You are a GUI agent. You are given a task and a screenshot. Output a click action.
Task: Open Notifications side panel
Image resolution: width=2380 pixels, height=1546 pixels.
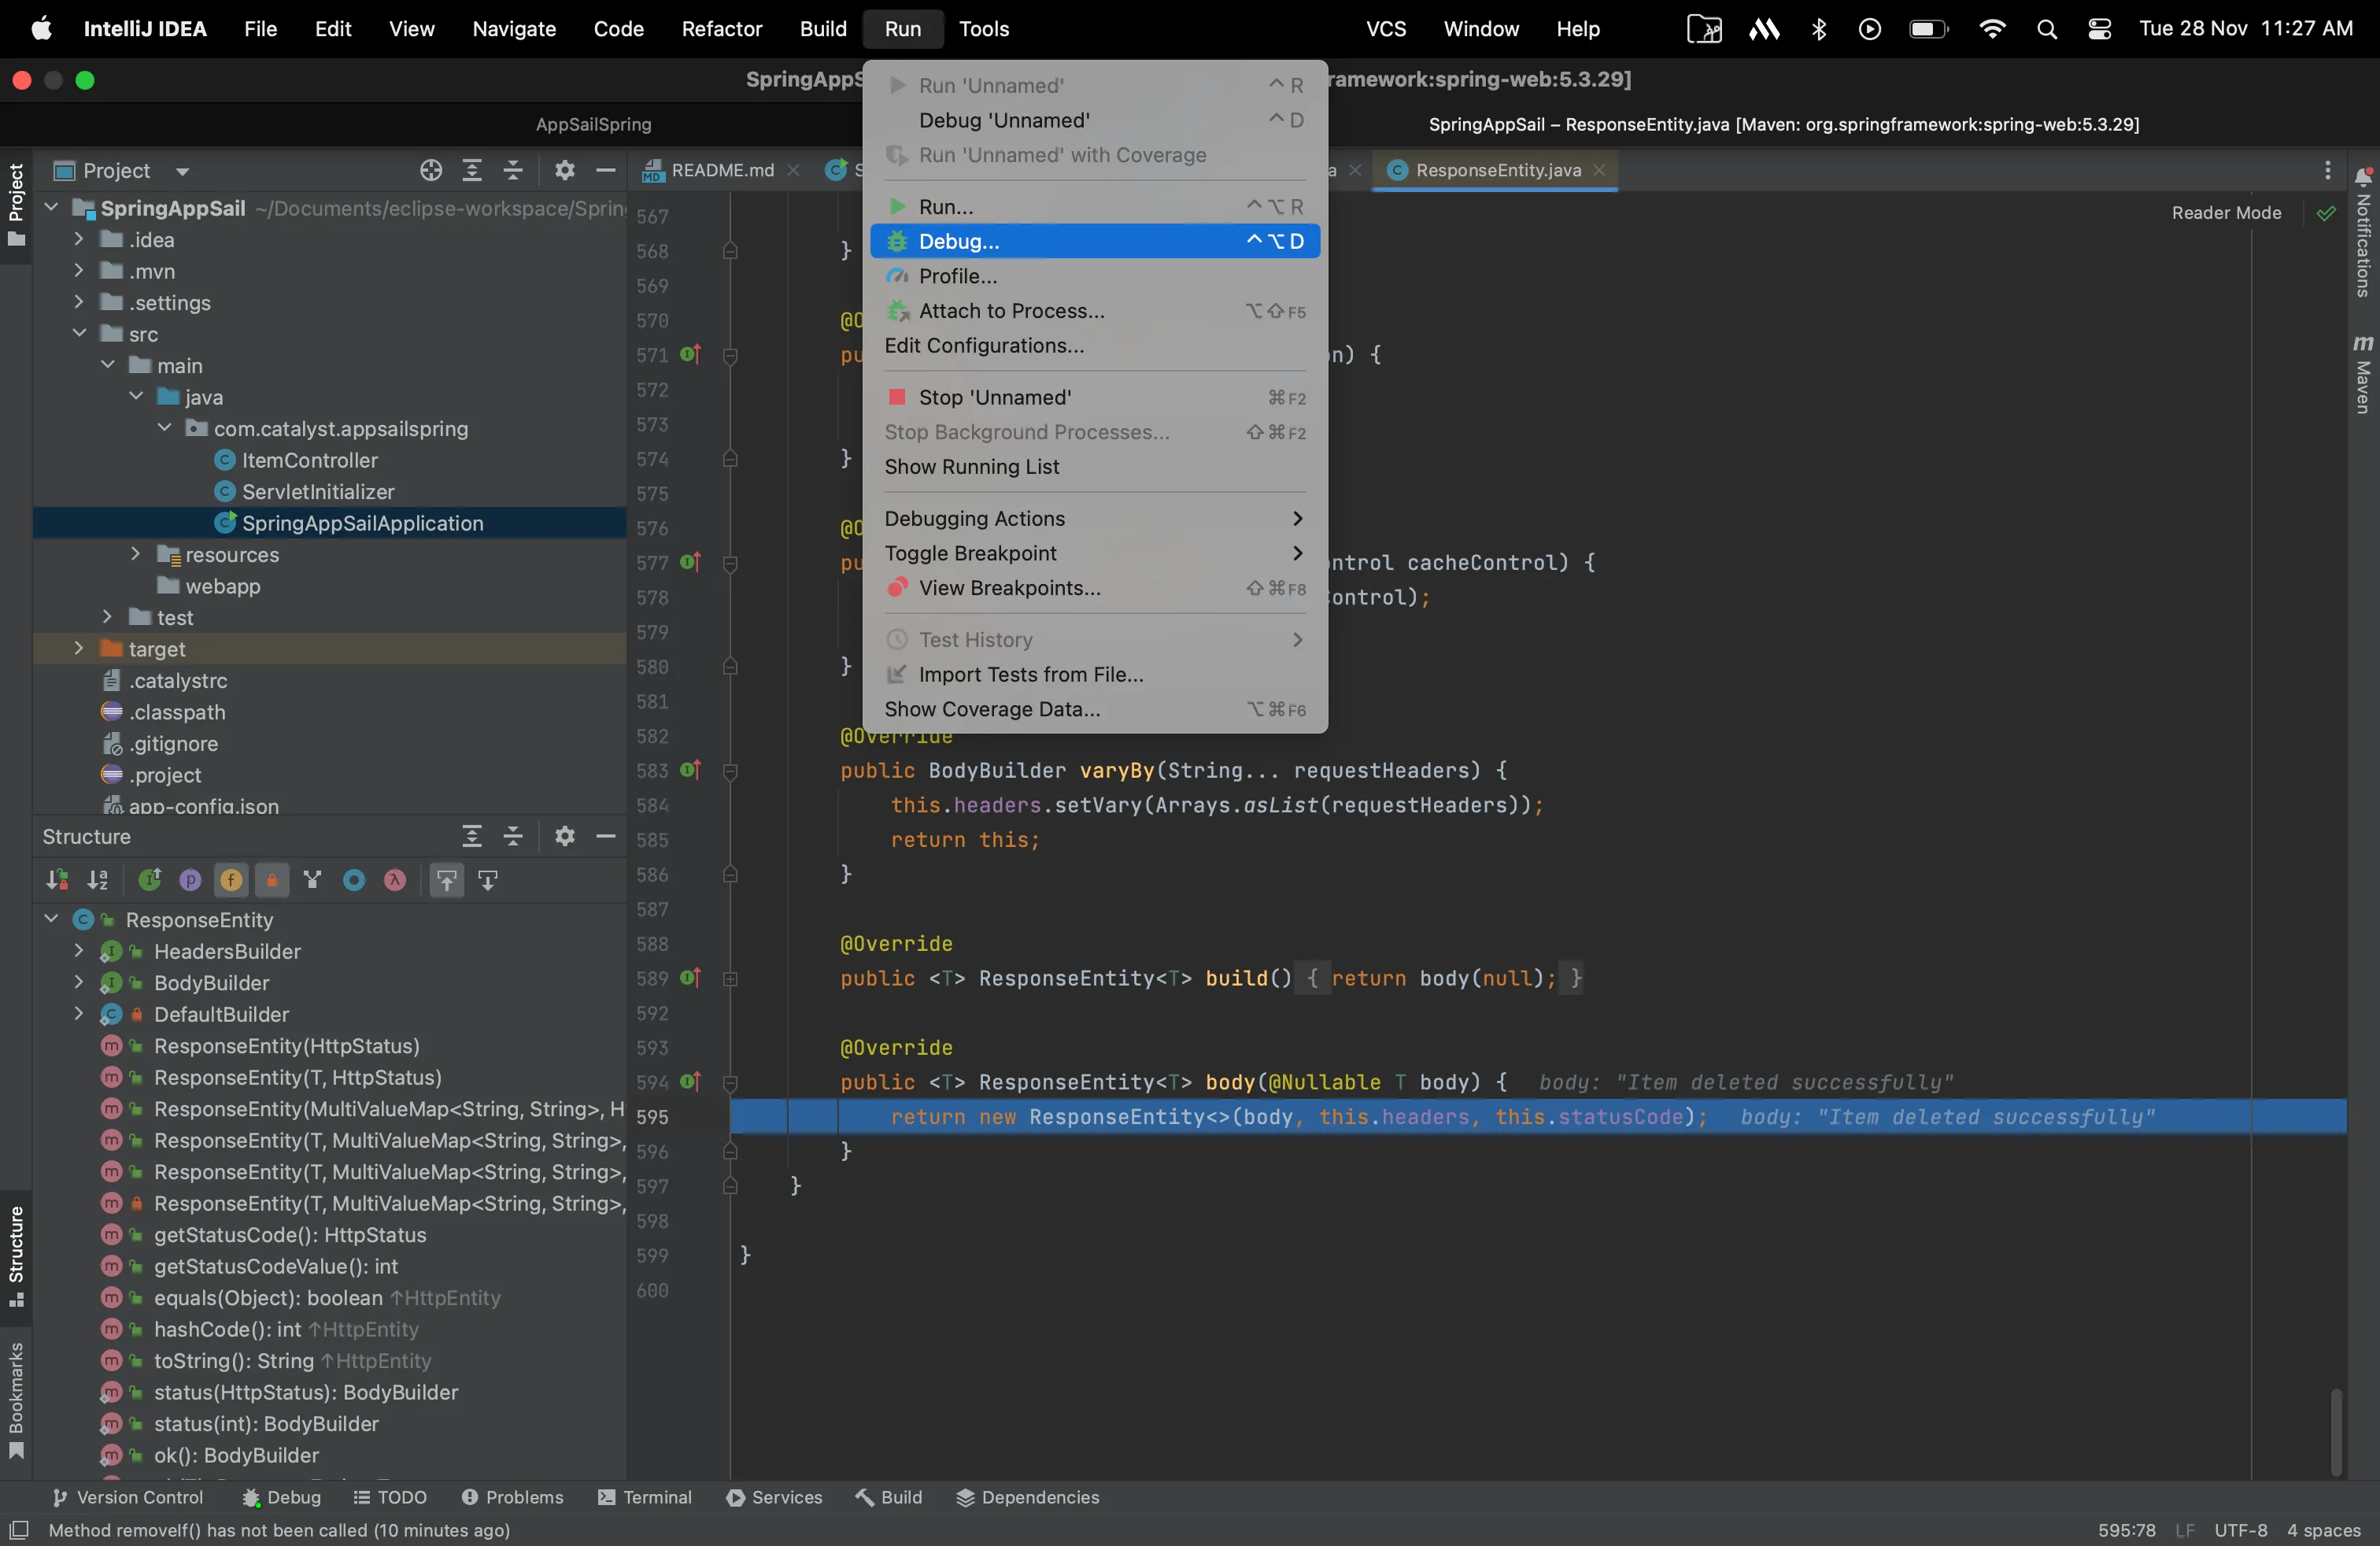2363,232
